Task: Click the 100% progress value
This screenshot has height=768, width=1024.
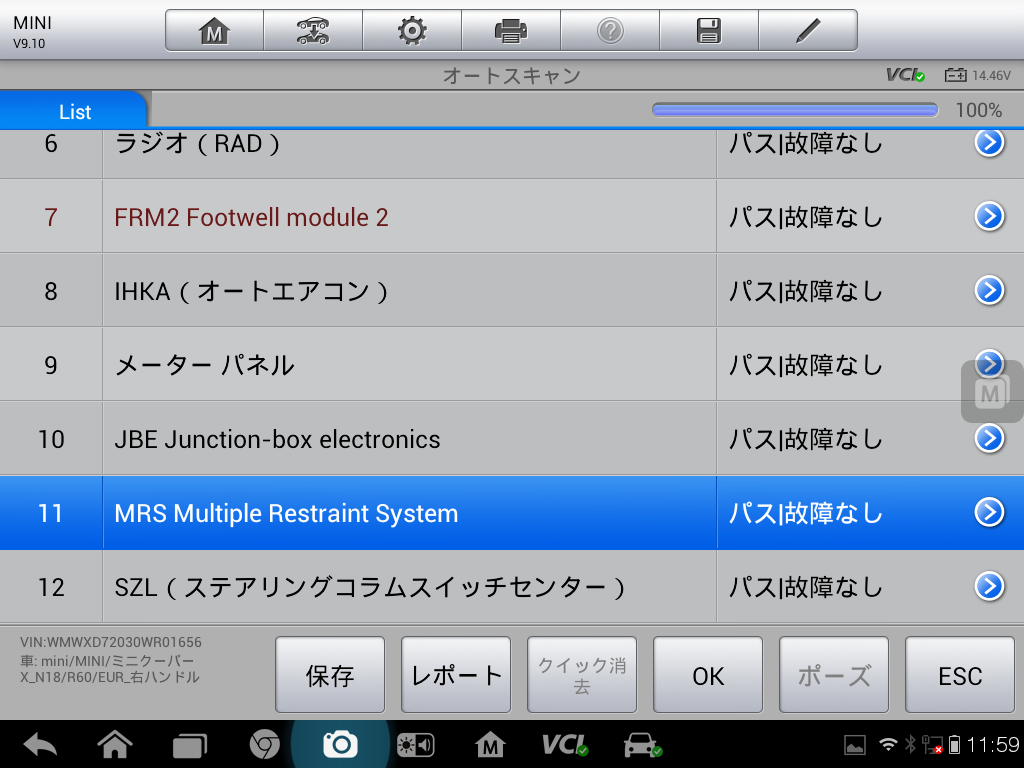Action: [x=978, y=110]
